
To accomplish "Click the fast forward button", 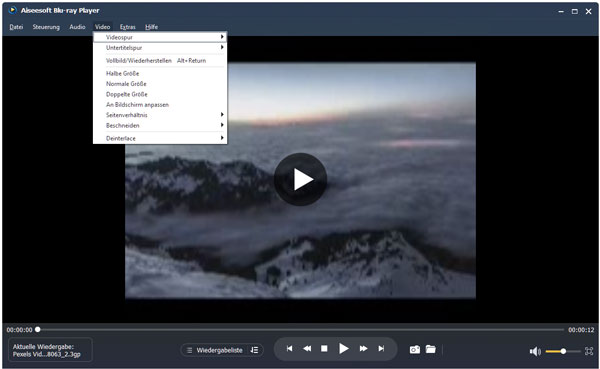I will click(363, 349).
